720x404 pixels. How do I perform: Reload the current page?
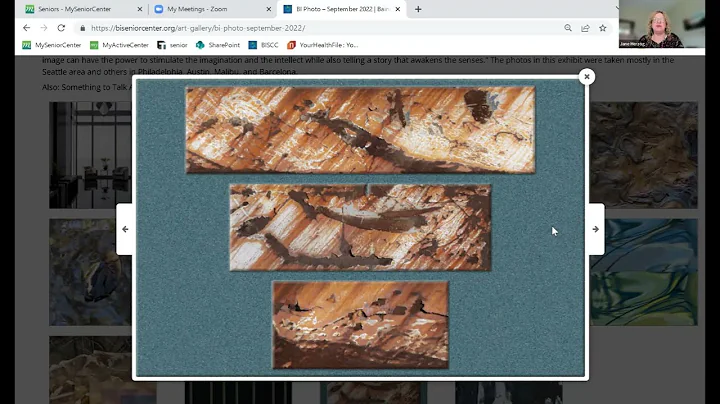61,28
